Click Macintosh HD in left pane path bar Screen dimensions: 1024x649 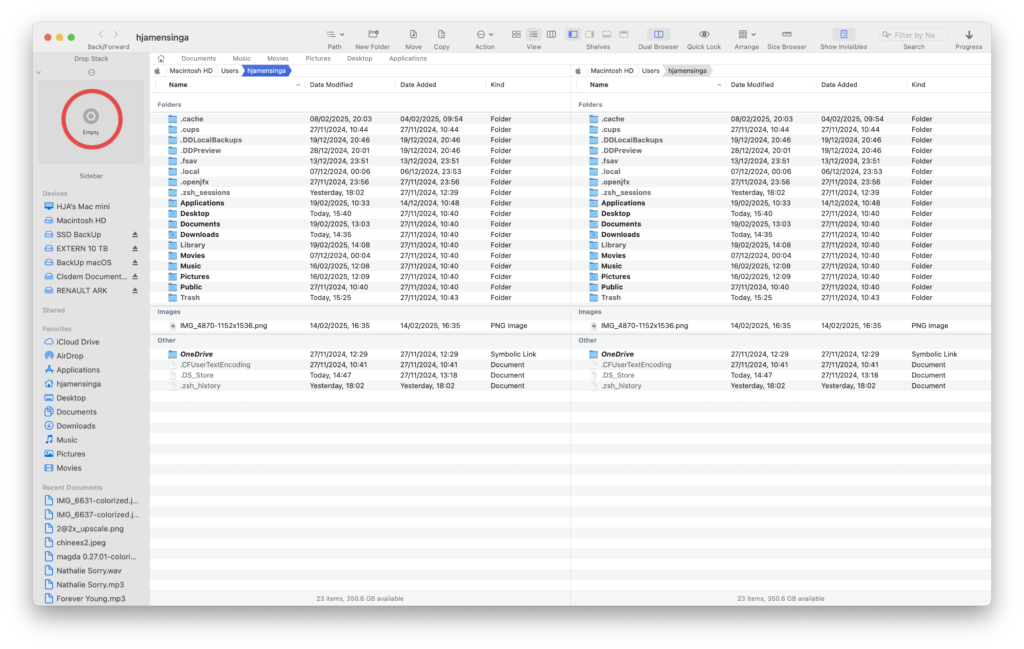pos(191,71)
